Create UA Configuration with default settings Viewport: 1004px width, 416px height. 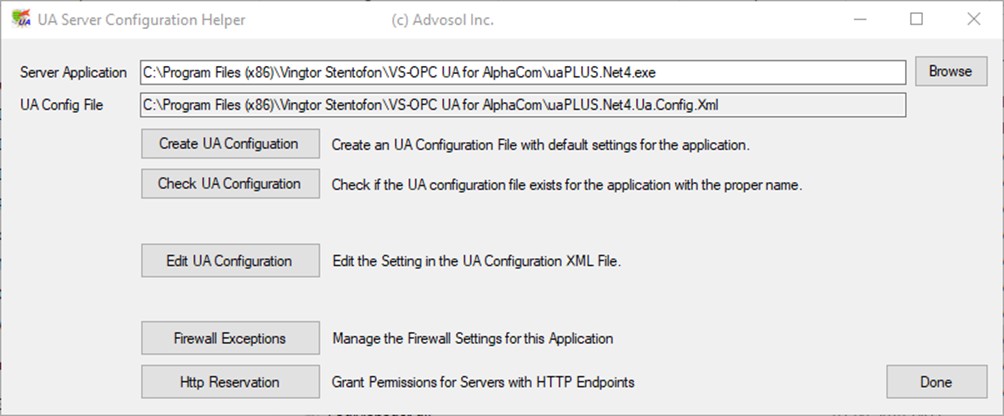click(x=229, y=144)
